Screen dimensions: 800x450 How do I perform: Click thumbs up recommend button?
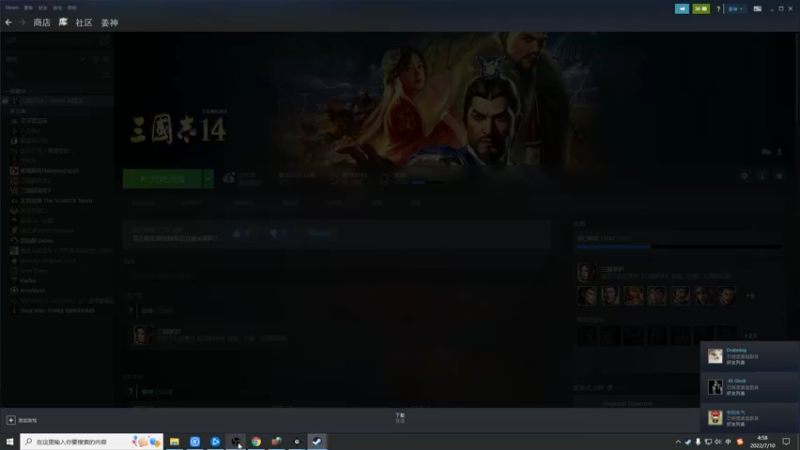point(241,233)
